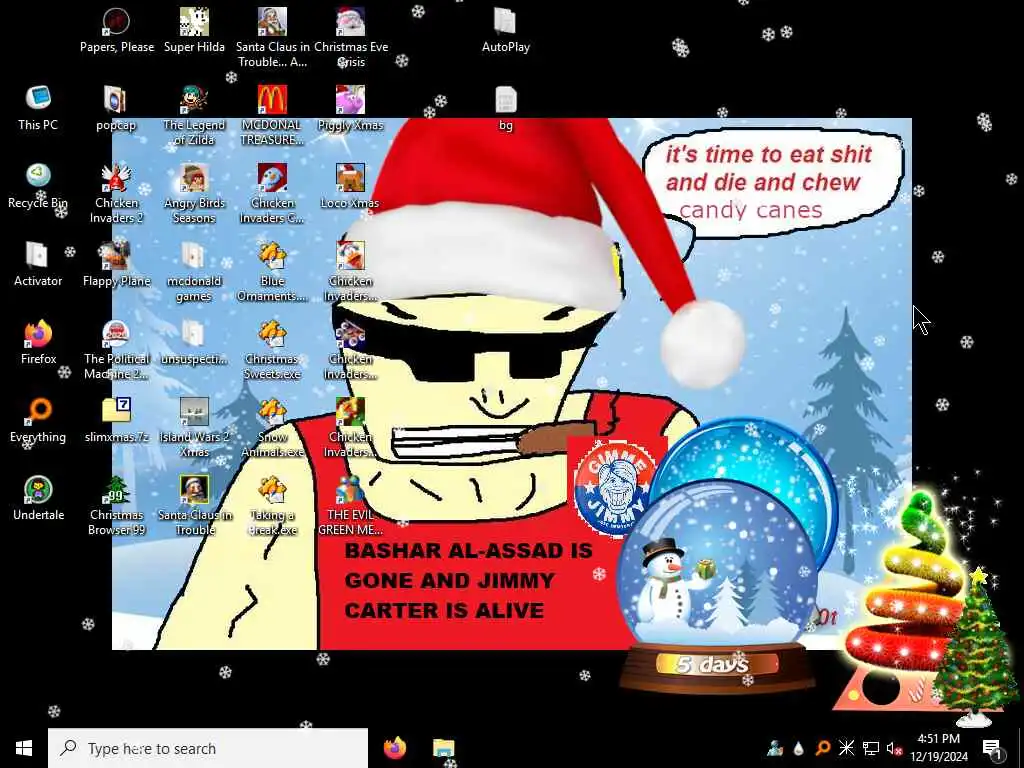This screenshot has width=1024, height=768.
Task: Launch the Everything search shortcut
Action: click(38, 420)
